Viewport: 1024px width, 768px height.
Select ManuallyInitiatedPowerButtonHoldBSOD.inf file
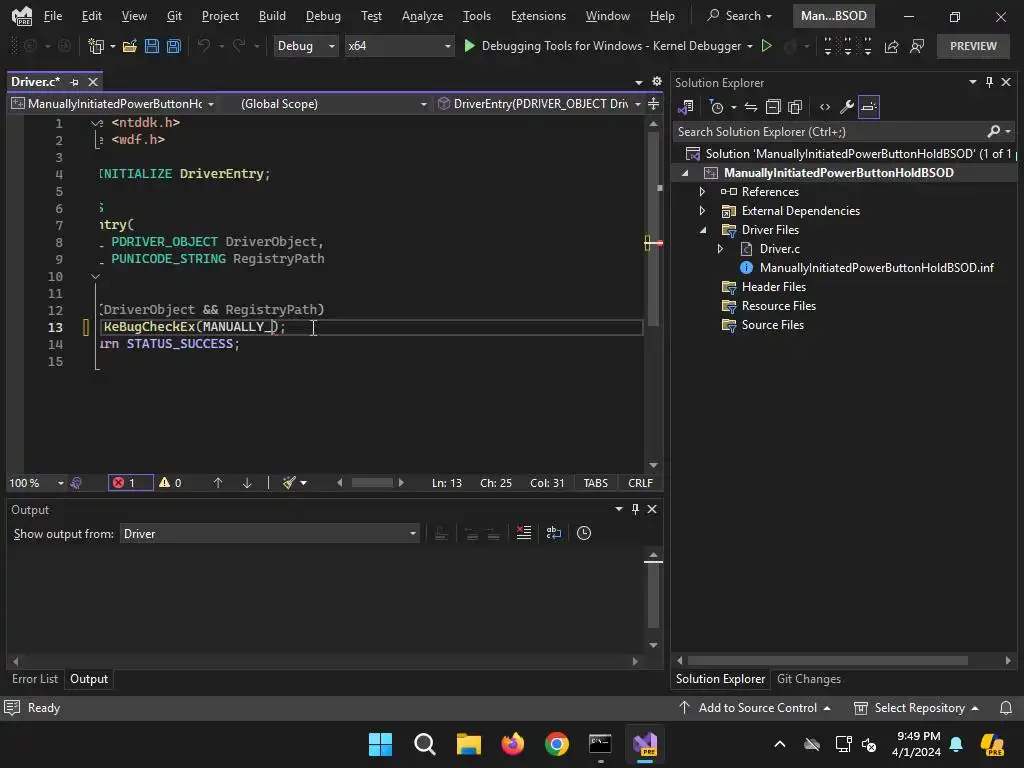[876, 268]
